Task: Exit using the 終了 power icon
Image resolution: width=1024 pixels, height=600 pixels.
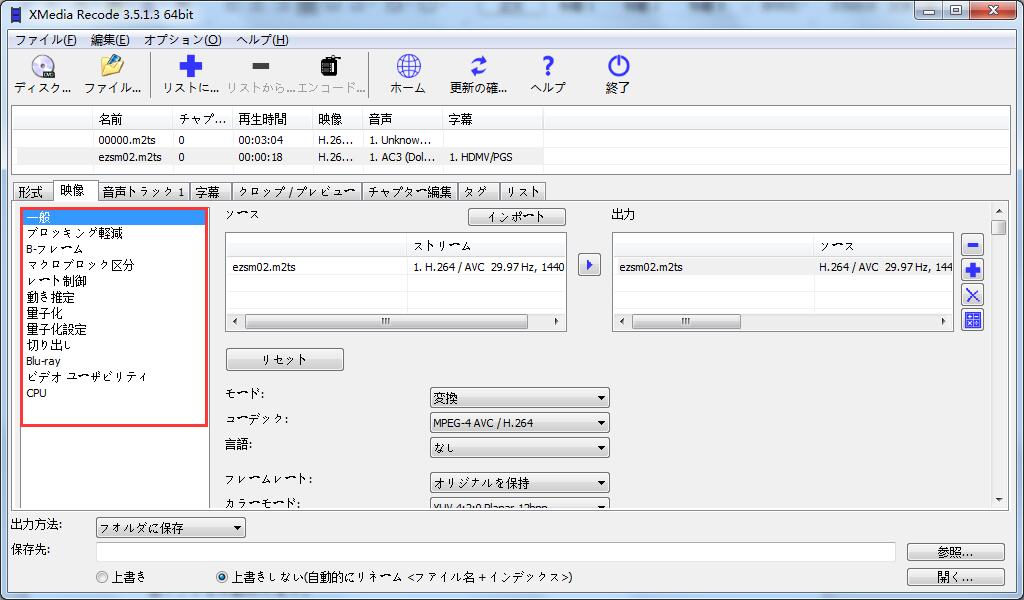Action: coord(618,74)
